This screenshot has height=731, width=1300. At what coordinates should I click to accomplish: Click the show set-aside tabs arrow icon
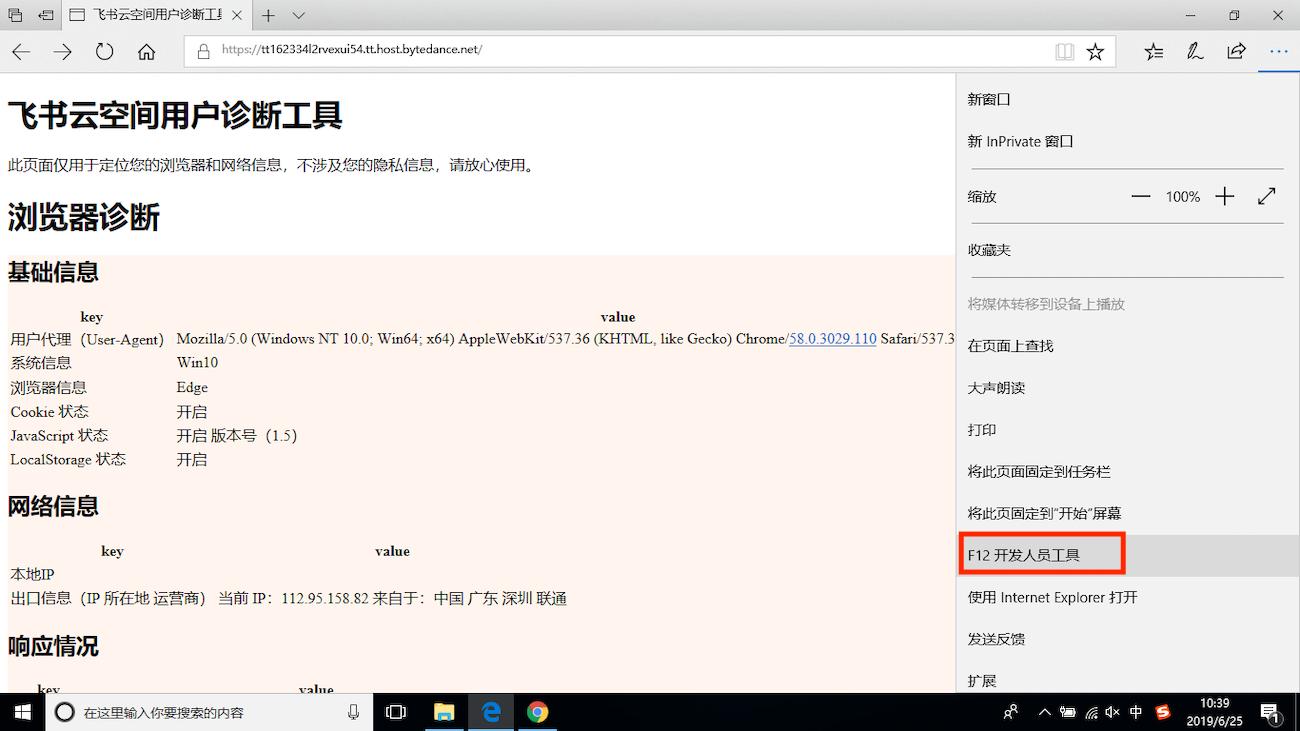pyautogui.click(x=46, y=16)
